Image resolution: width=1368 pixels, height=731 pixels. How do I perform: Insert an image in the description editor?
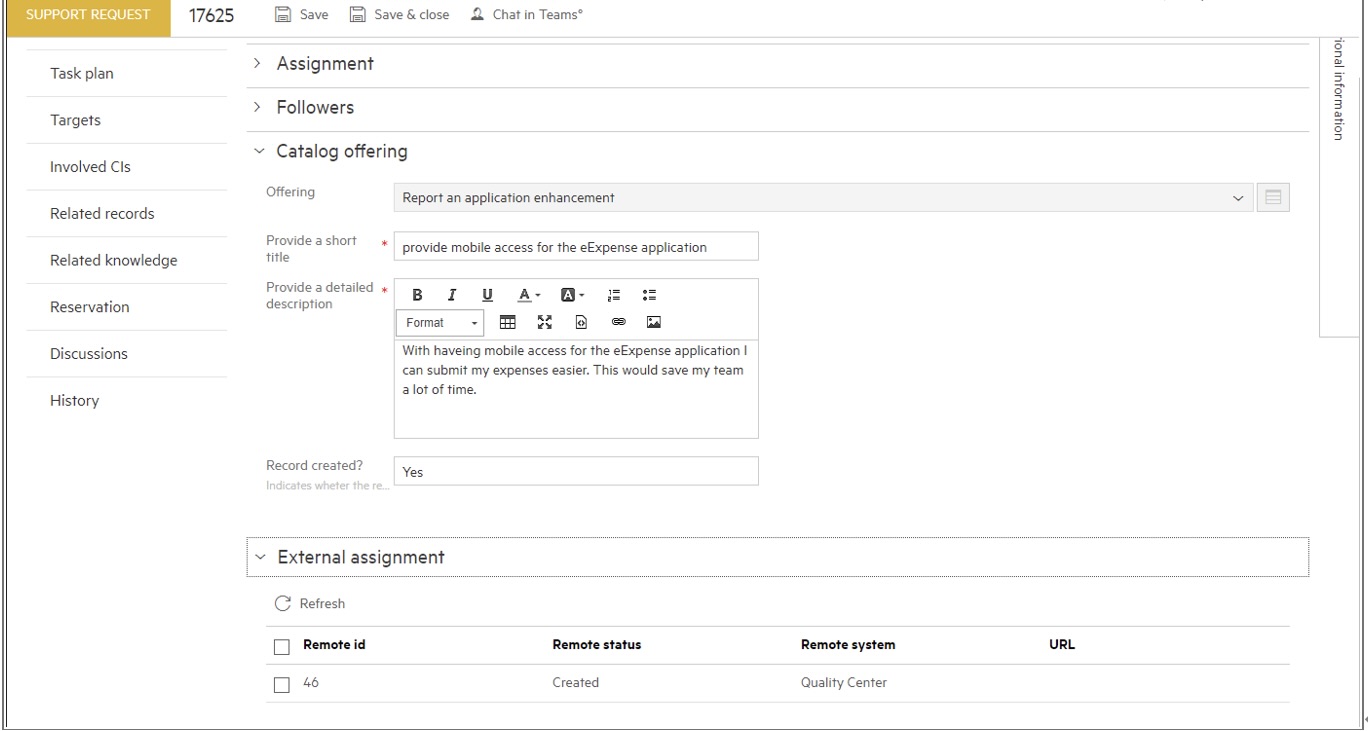tap(654, 322)
